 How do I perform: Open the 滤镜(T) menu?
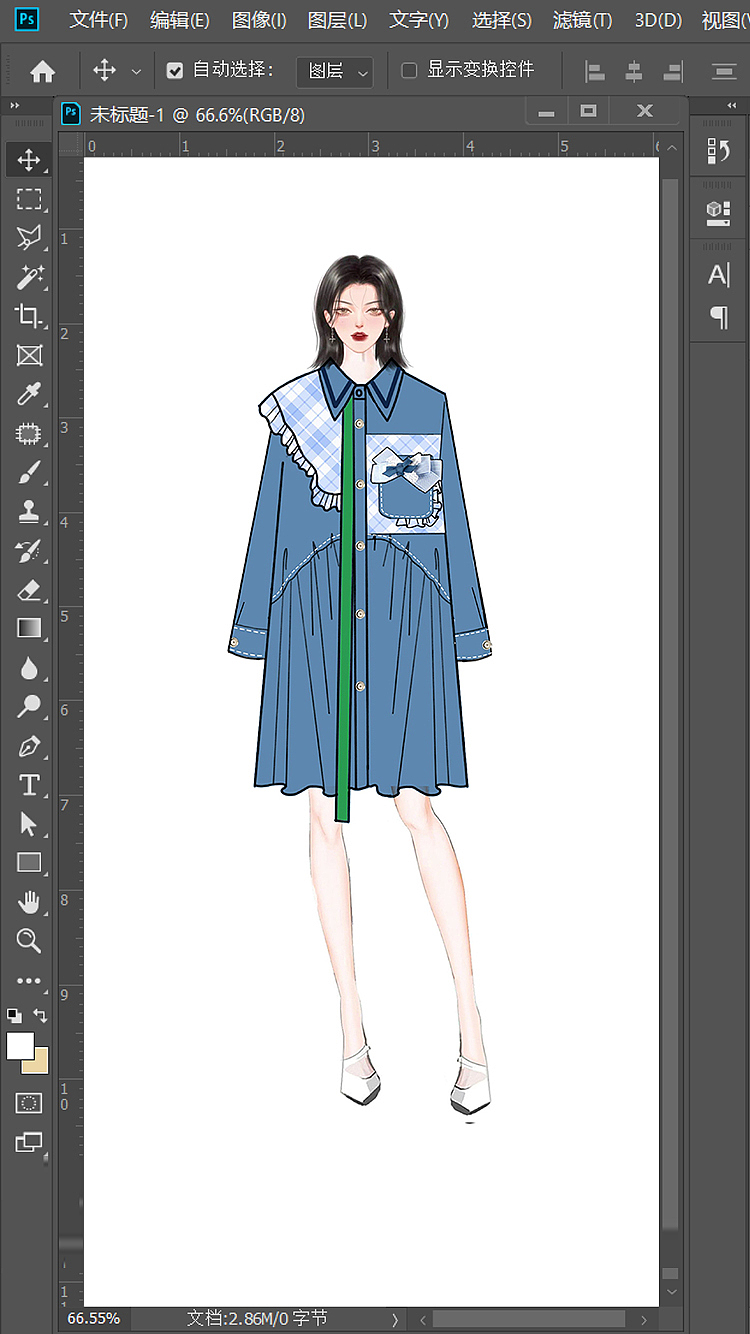(x=582, y=20)
